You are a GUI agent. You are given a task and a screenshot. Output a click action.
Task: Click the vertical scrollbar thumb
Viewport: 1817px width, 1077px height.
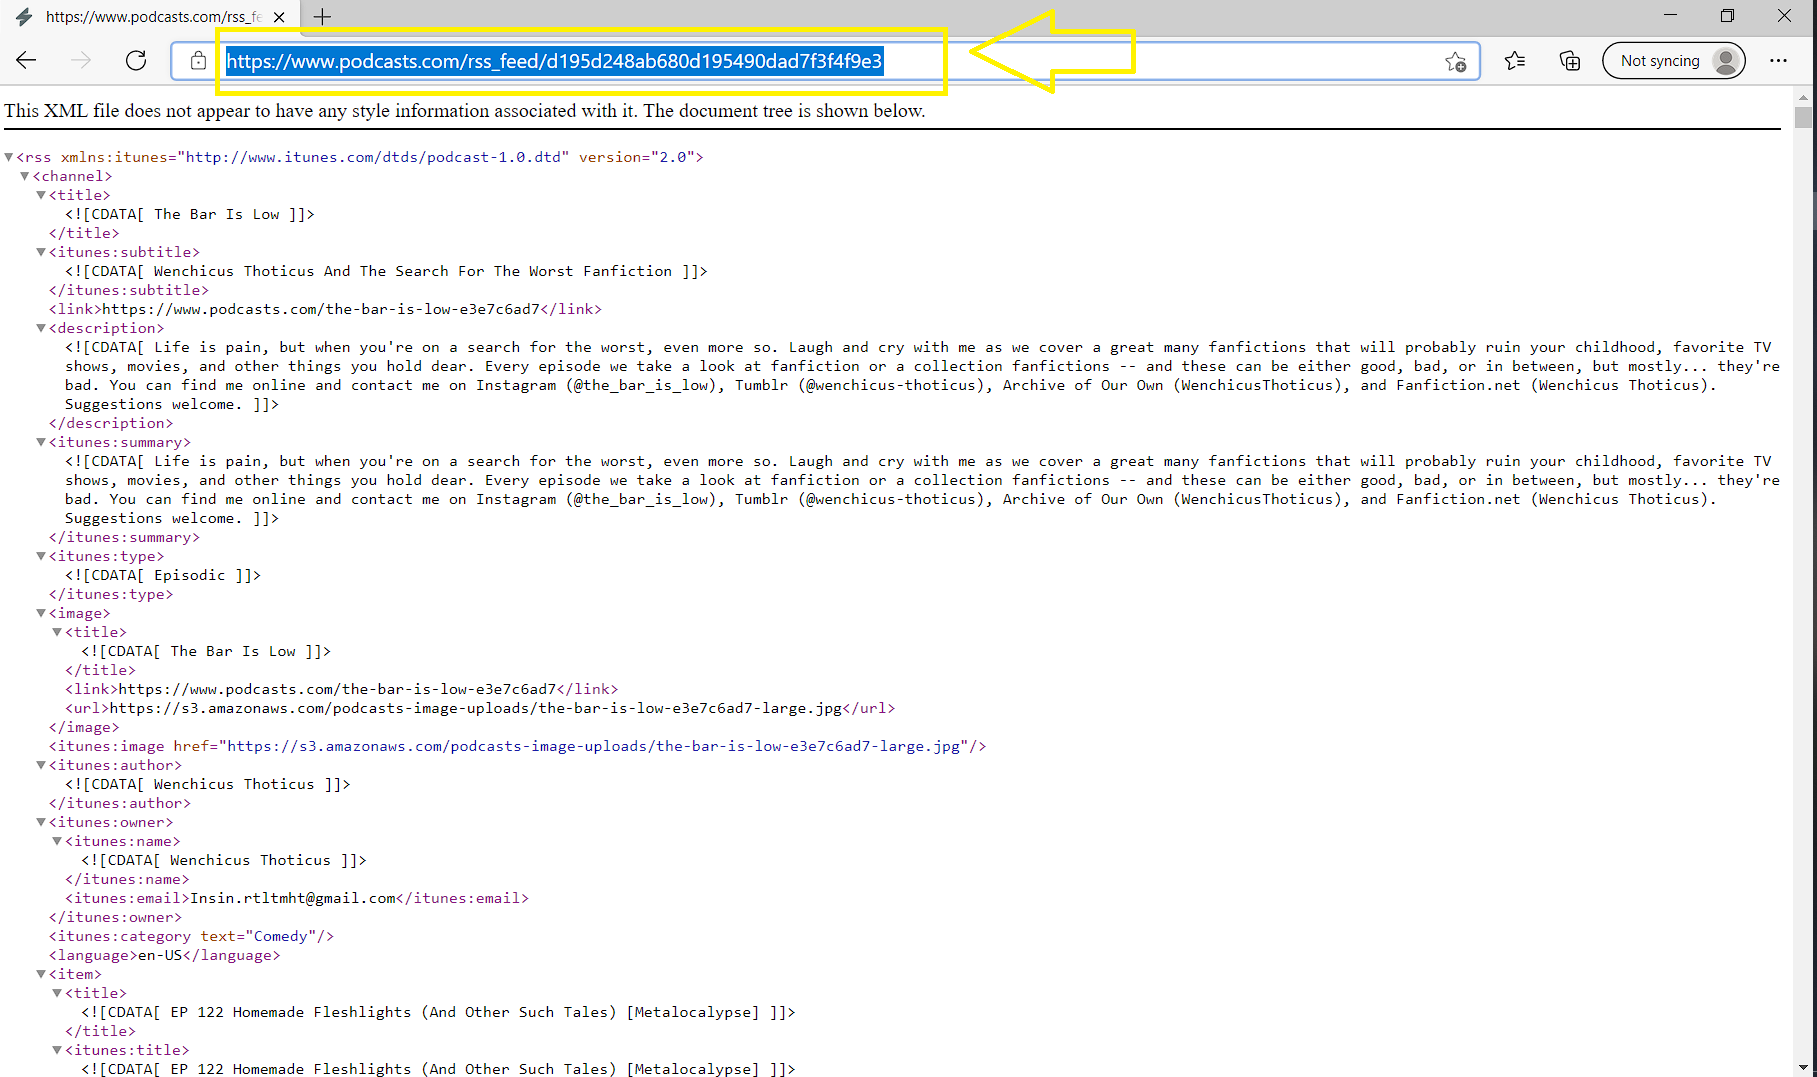pos(1803,117)
